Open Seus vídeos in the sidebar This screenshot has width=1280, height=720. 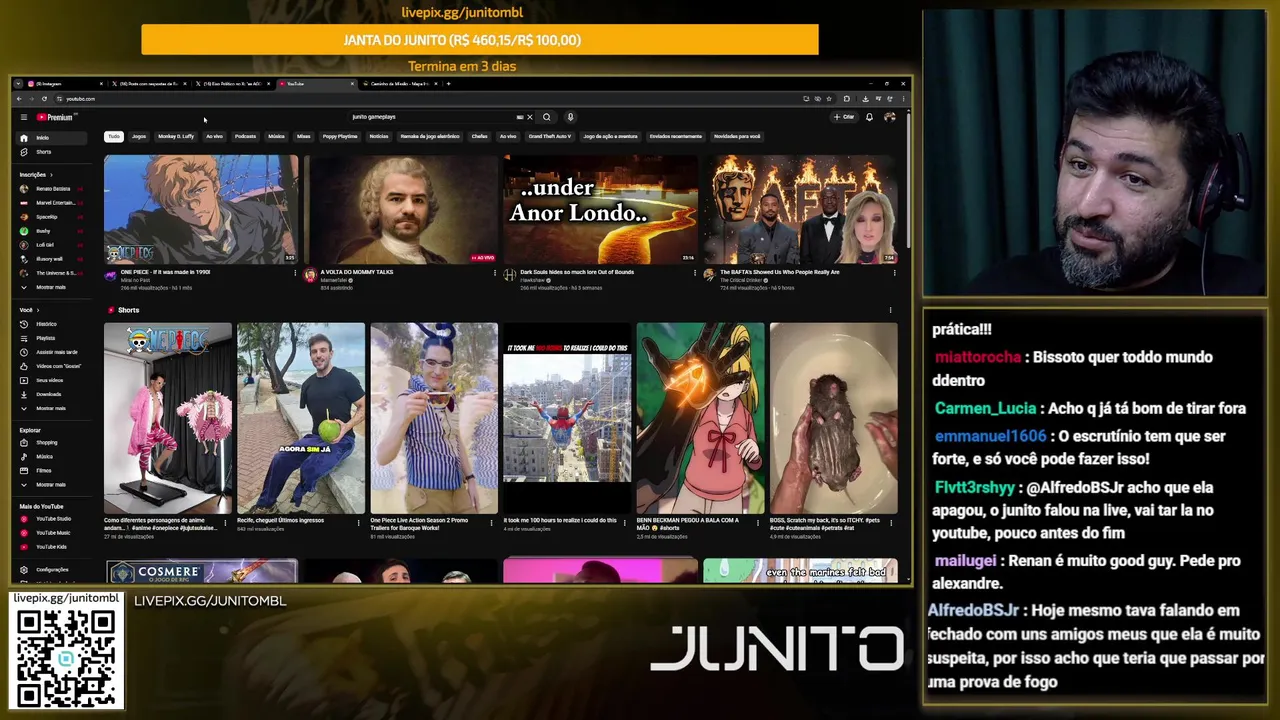(50, 380)
